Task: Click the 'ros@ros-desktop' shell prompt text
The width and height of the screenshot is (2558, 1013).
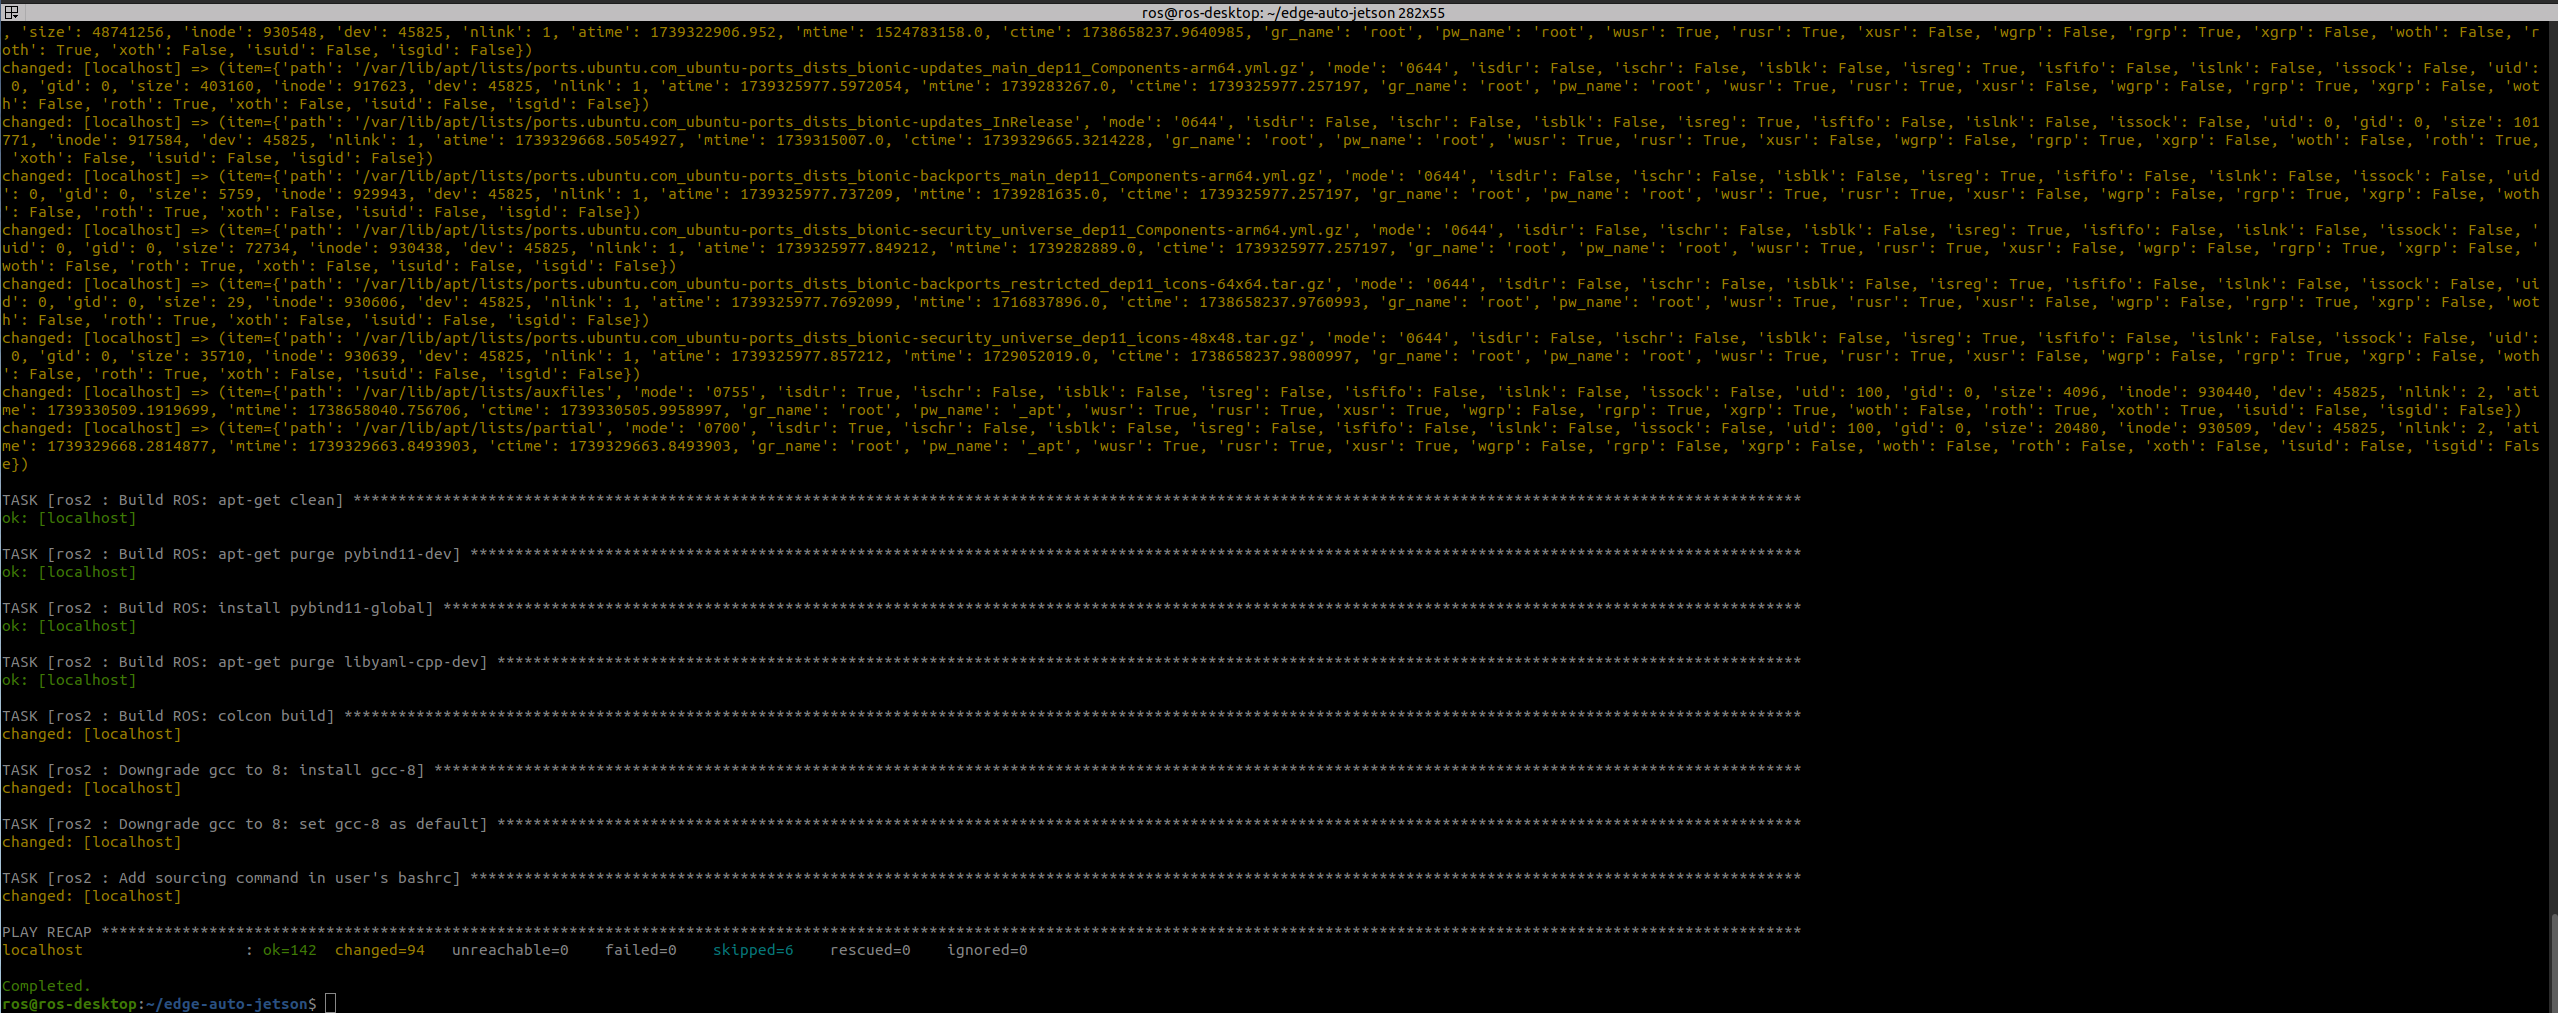Action: pos(69,1003)
